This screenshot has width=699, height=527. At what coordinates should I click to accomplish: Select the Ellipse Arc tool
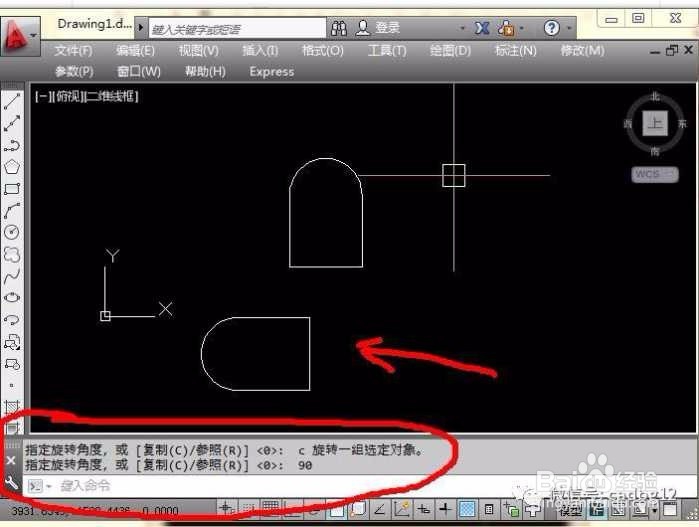tap(12, 319)
